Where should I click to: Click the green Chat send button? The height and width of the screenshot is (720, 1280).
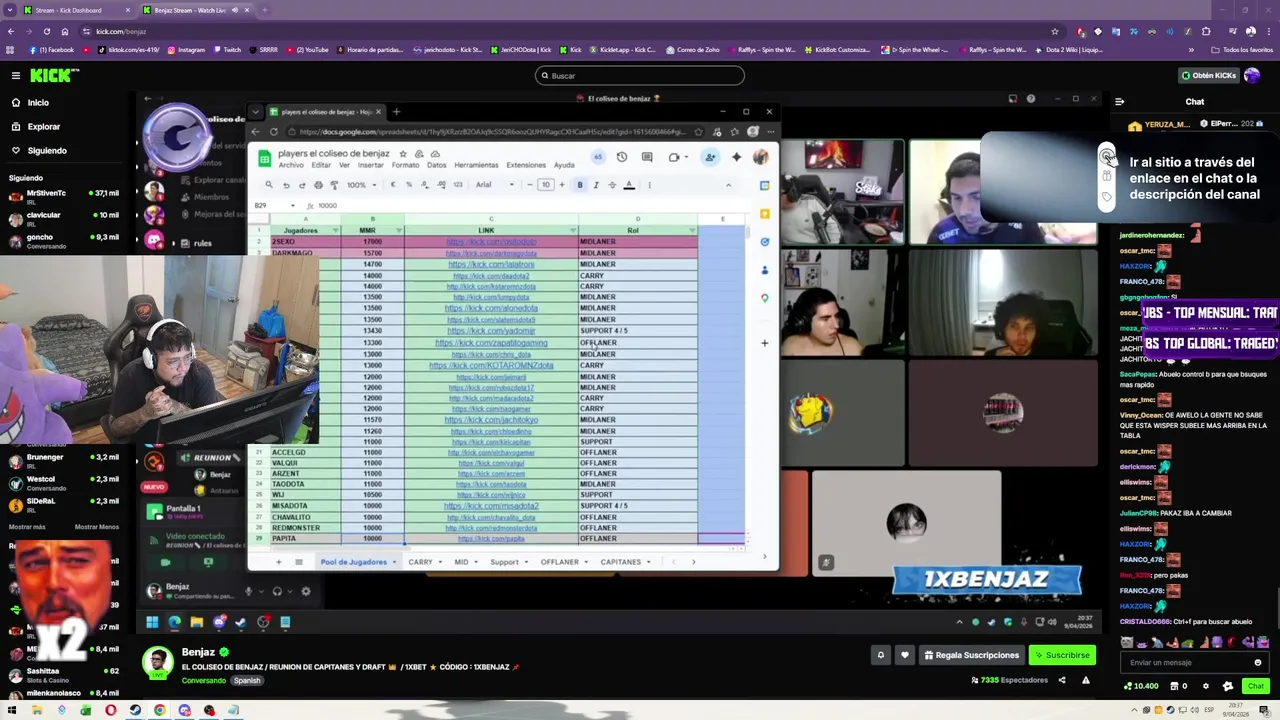click(1256, 686)
